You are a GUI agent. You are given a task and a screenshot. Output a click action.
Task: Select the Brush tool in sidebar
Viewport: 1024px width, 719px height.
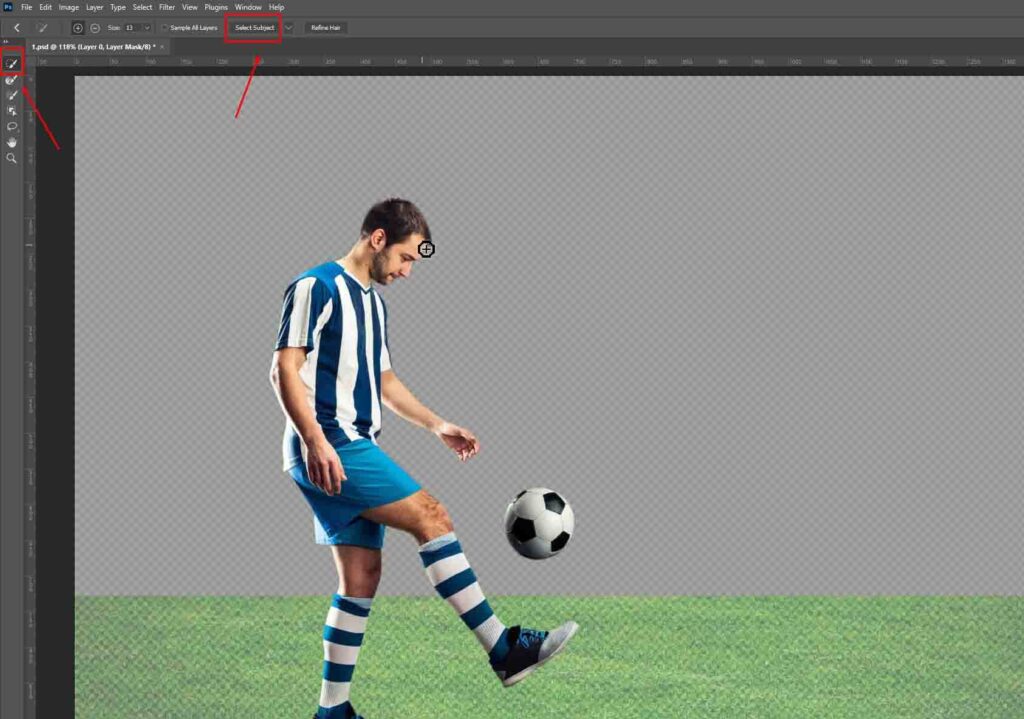[12, 95]
